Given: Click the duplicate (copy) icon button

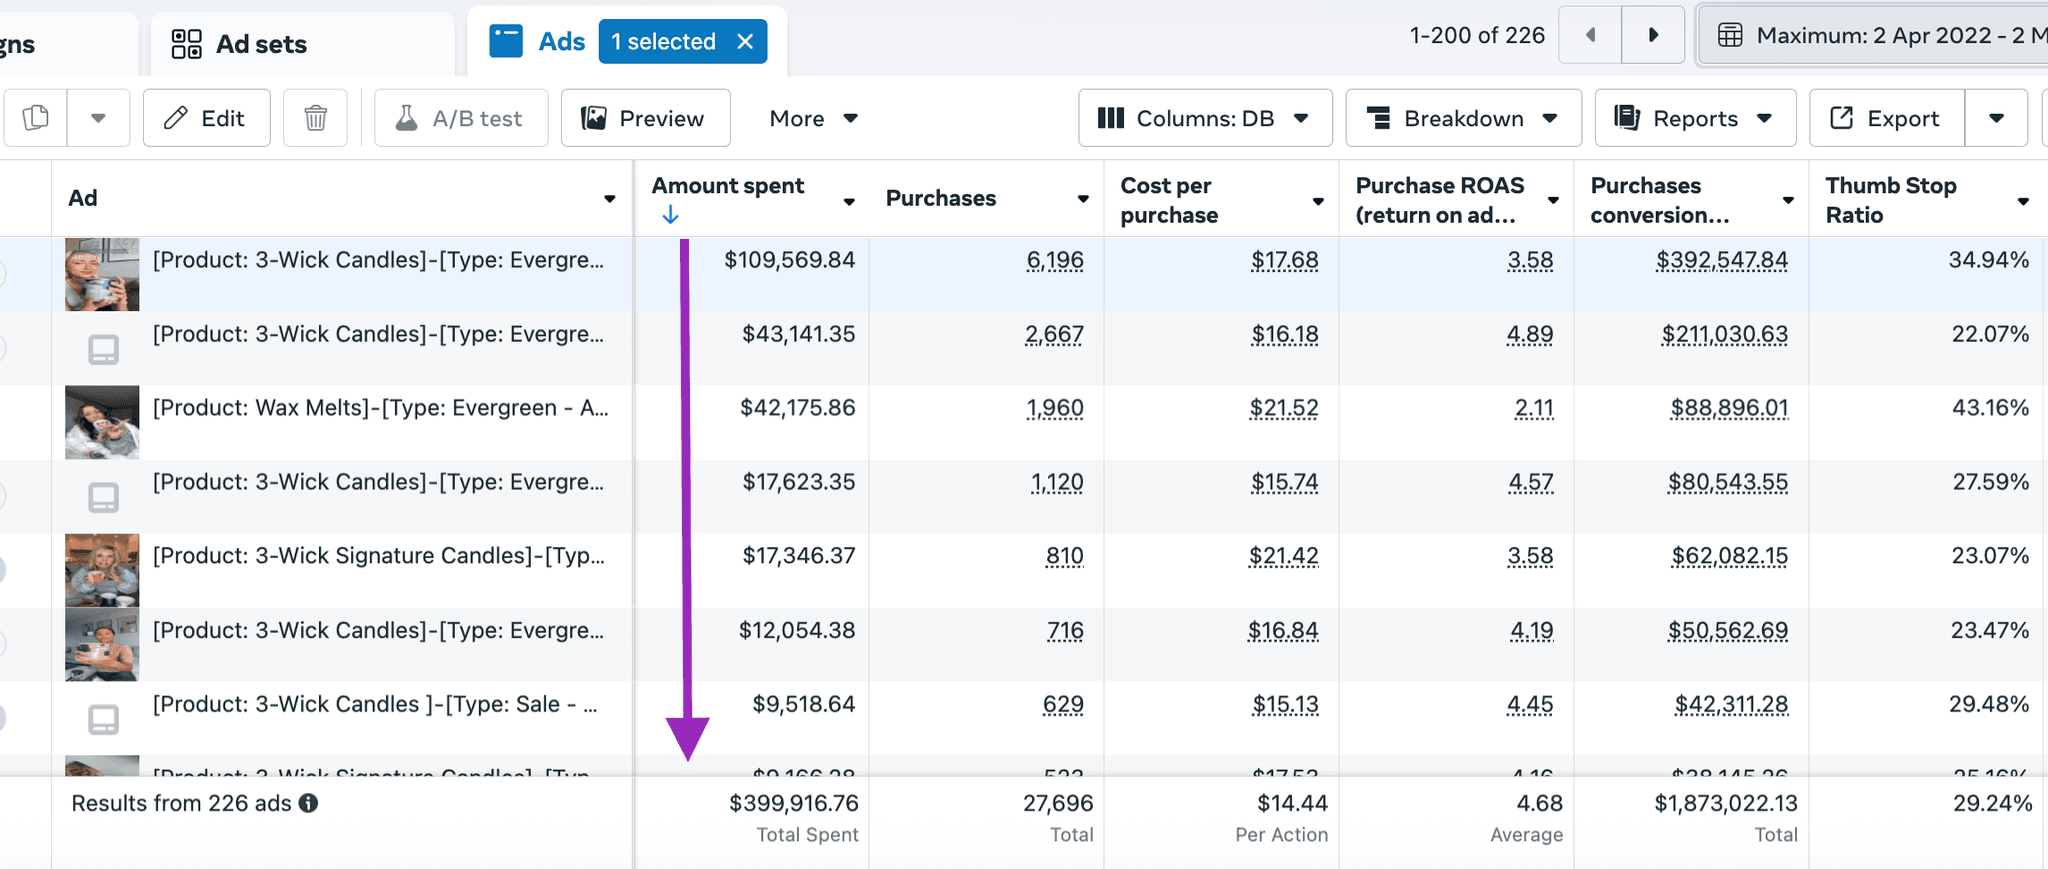Looking at the screenshot, I should tap(36, 118).
